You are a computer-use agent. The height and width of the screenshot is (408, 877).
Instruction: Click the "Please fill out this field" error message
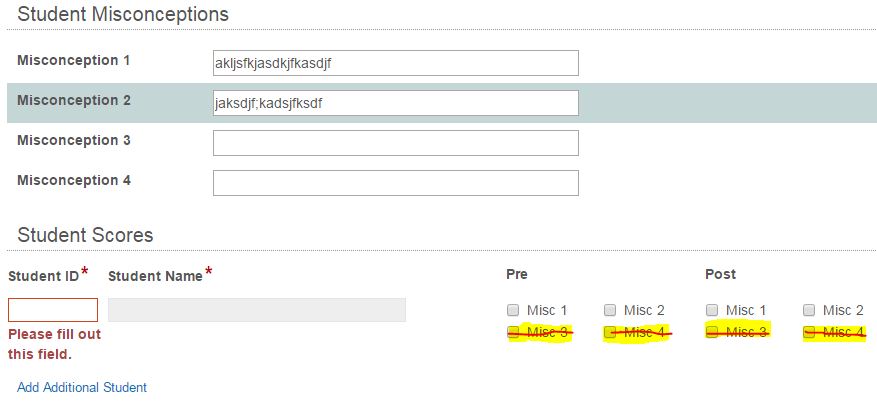pos(54,343)
